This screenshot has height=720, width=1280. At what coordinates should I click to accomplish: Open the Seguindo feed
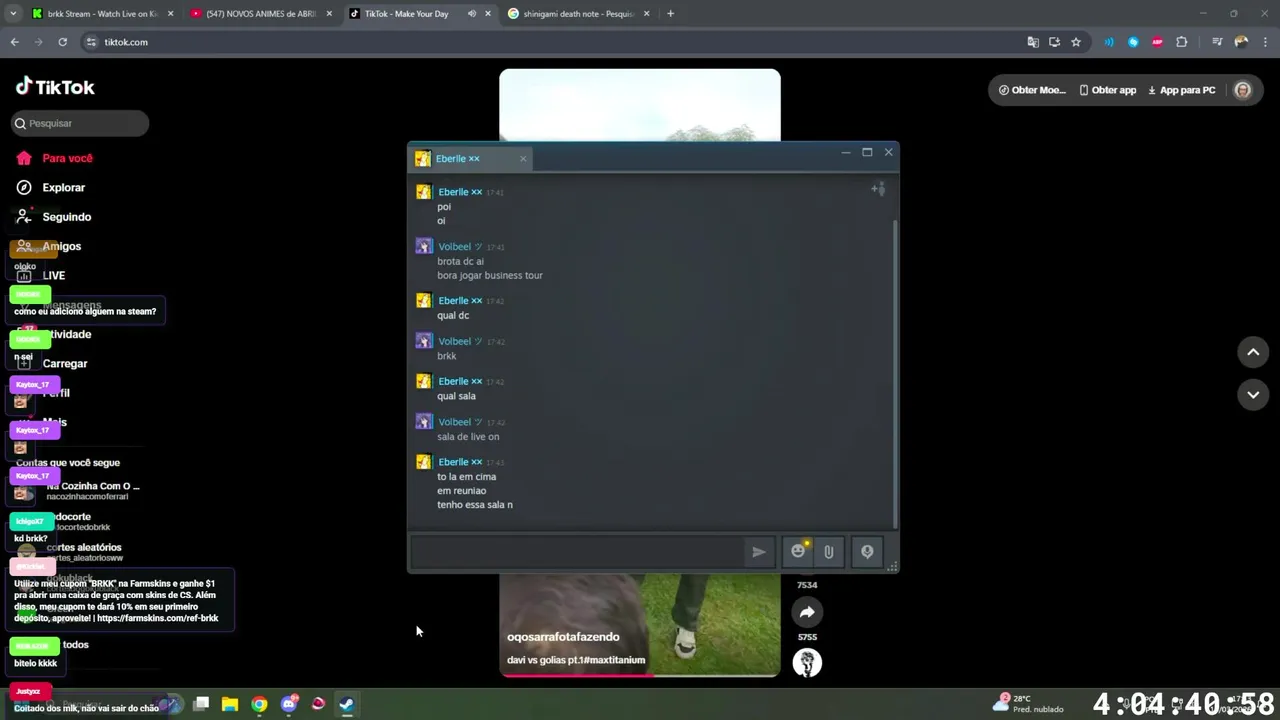point(55,217)
